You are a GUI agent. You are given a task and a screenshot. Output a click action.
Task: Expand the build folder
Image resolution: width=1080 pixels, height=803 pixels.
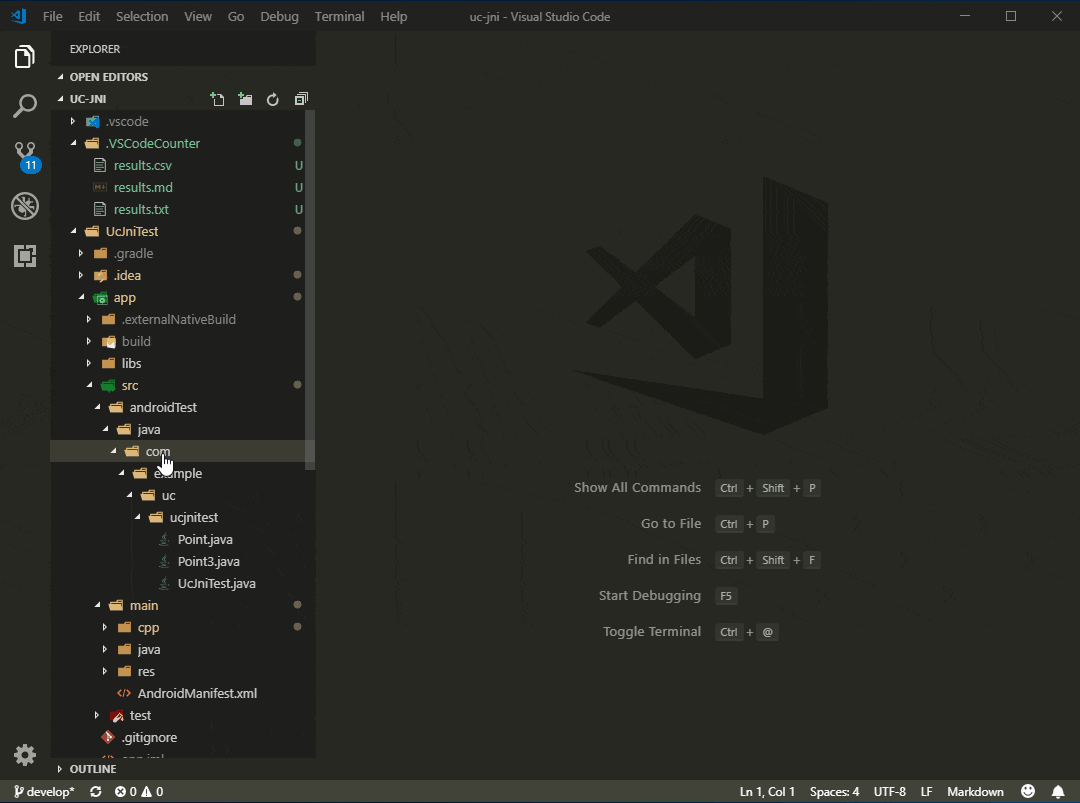pyautogui.click(x=183, y=342)
